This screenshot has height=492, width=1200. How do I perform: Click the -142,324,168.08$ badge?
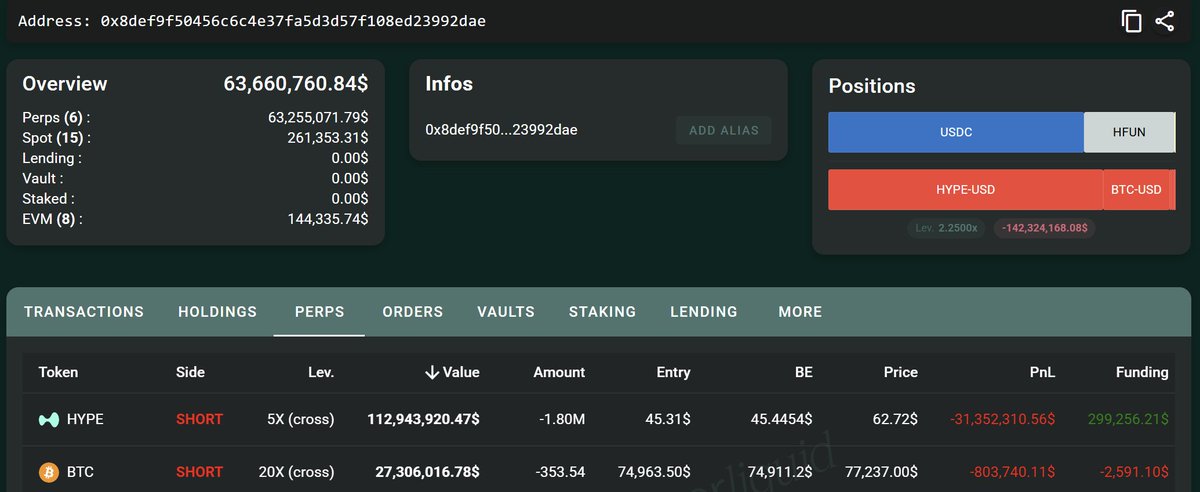1045,228
